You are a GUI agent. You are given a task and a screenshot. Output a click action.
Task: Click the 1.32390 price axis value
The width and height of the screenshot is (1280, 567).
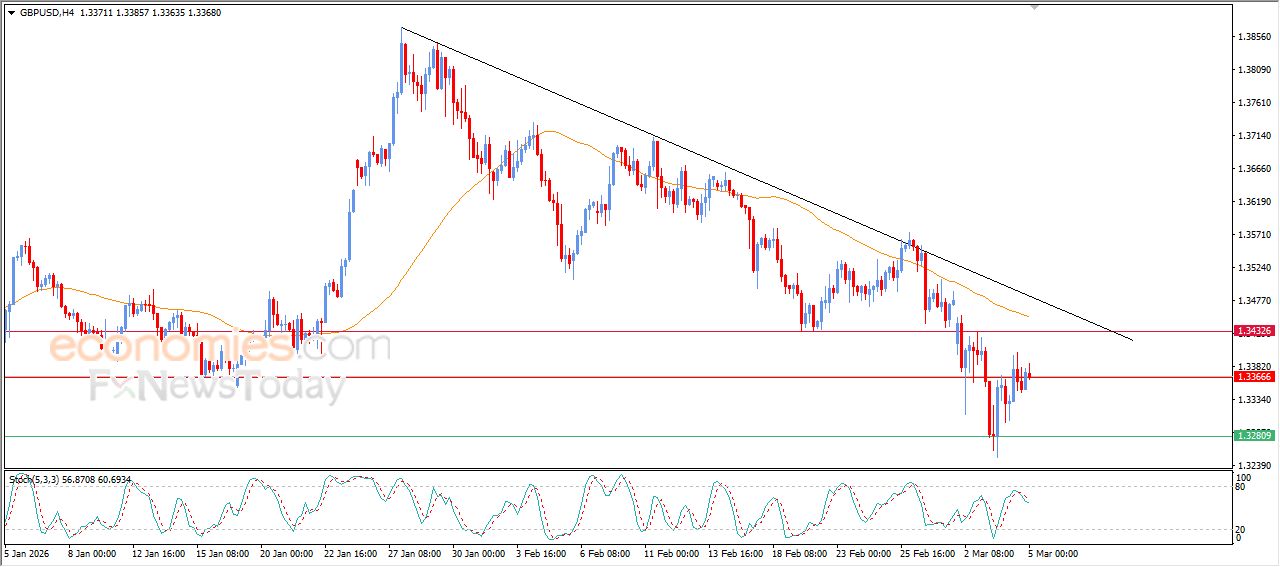1255,466
